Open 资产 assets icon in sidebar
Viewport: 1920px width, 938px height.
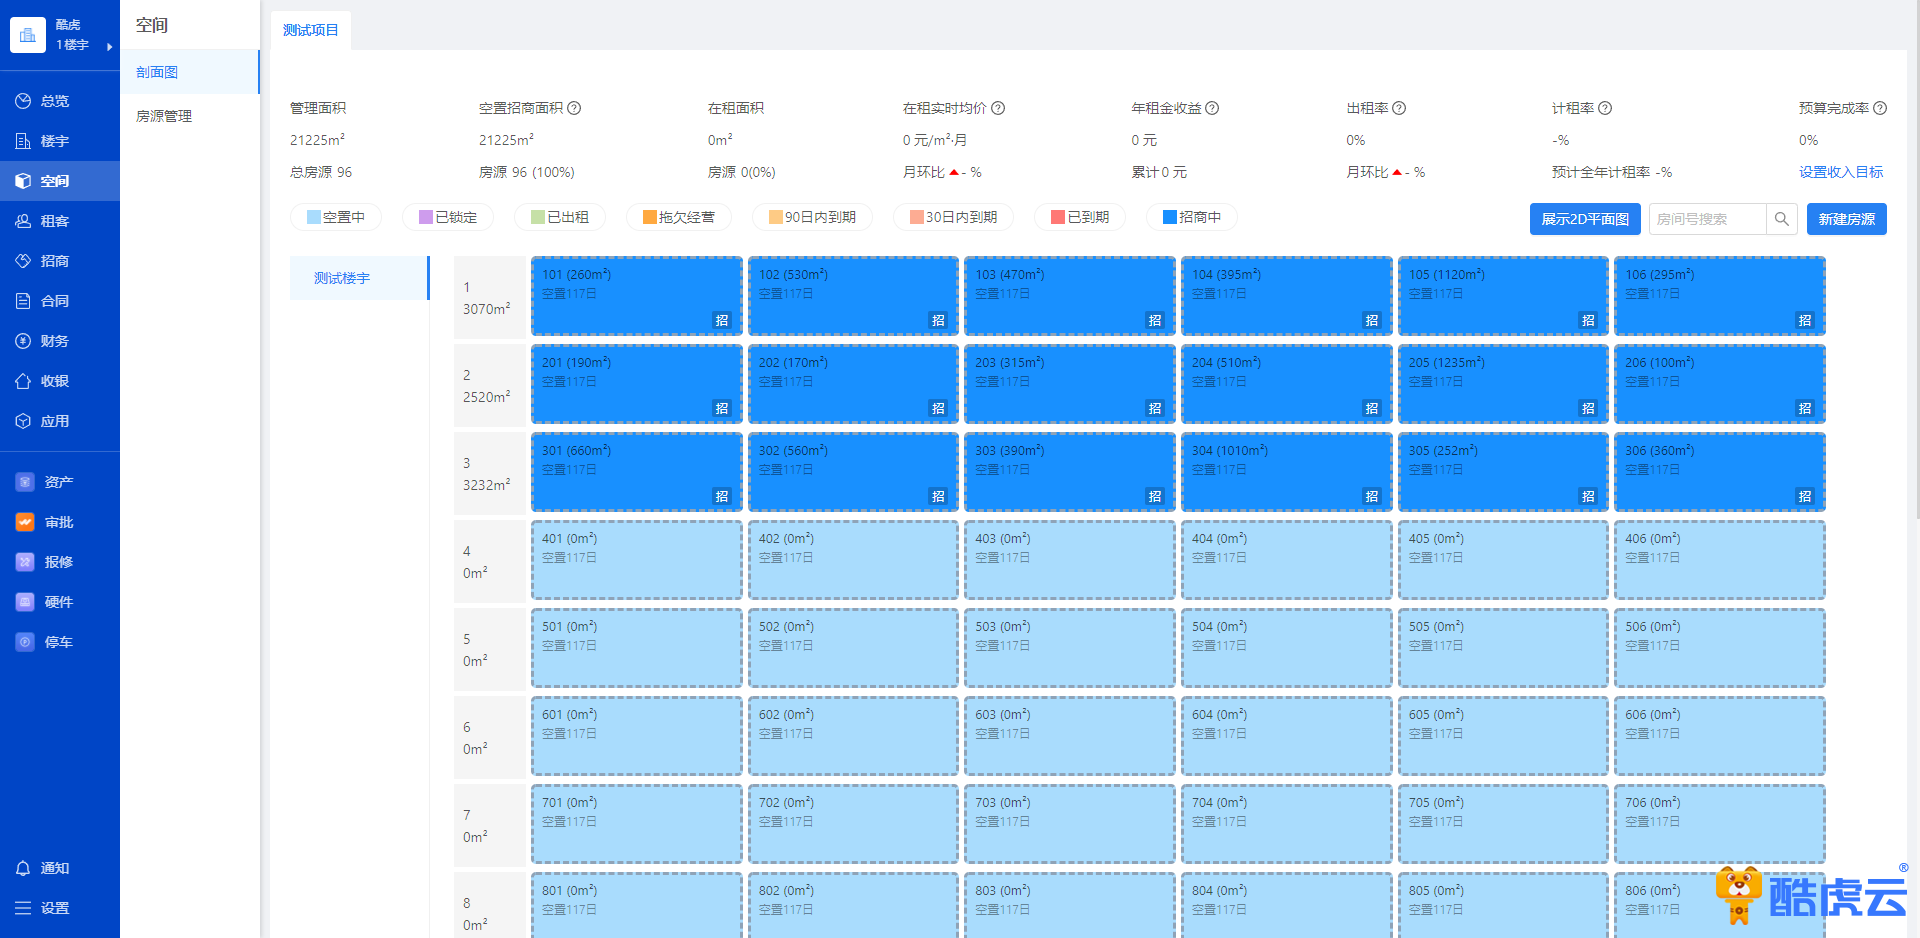[x=25, y=482]
